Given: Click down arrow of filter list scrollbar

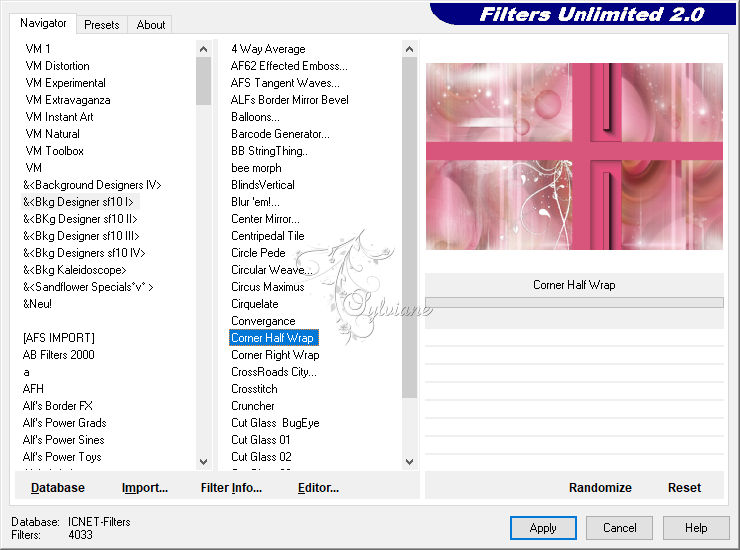Looking at the screenshot, I should pyautogui.click(x=409, y=462).
